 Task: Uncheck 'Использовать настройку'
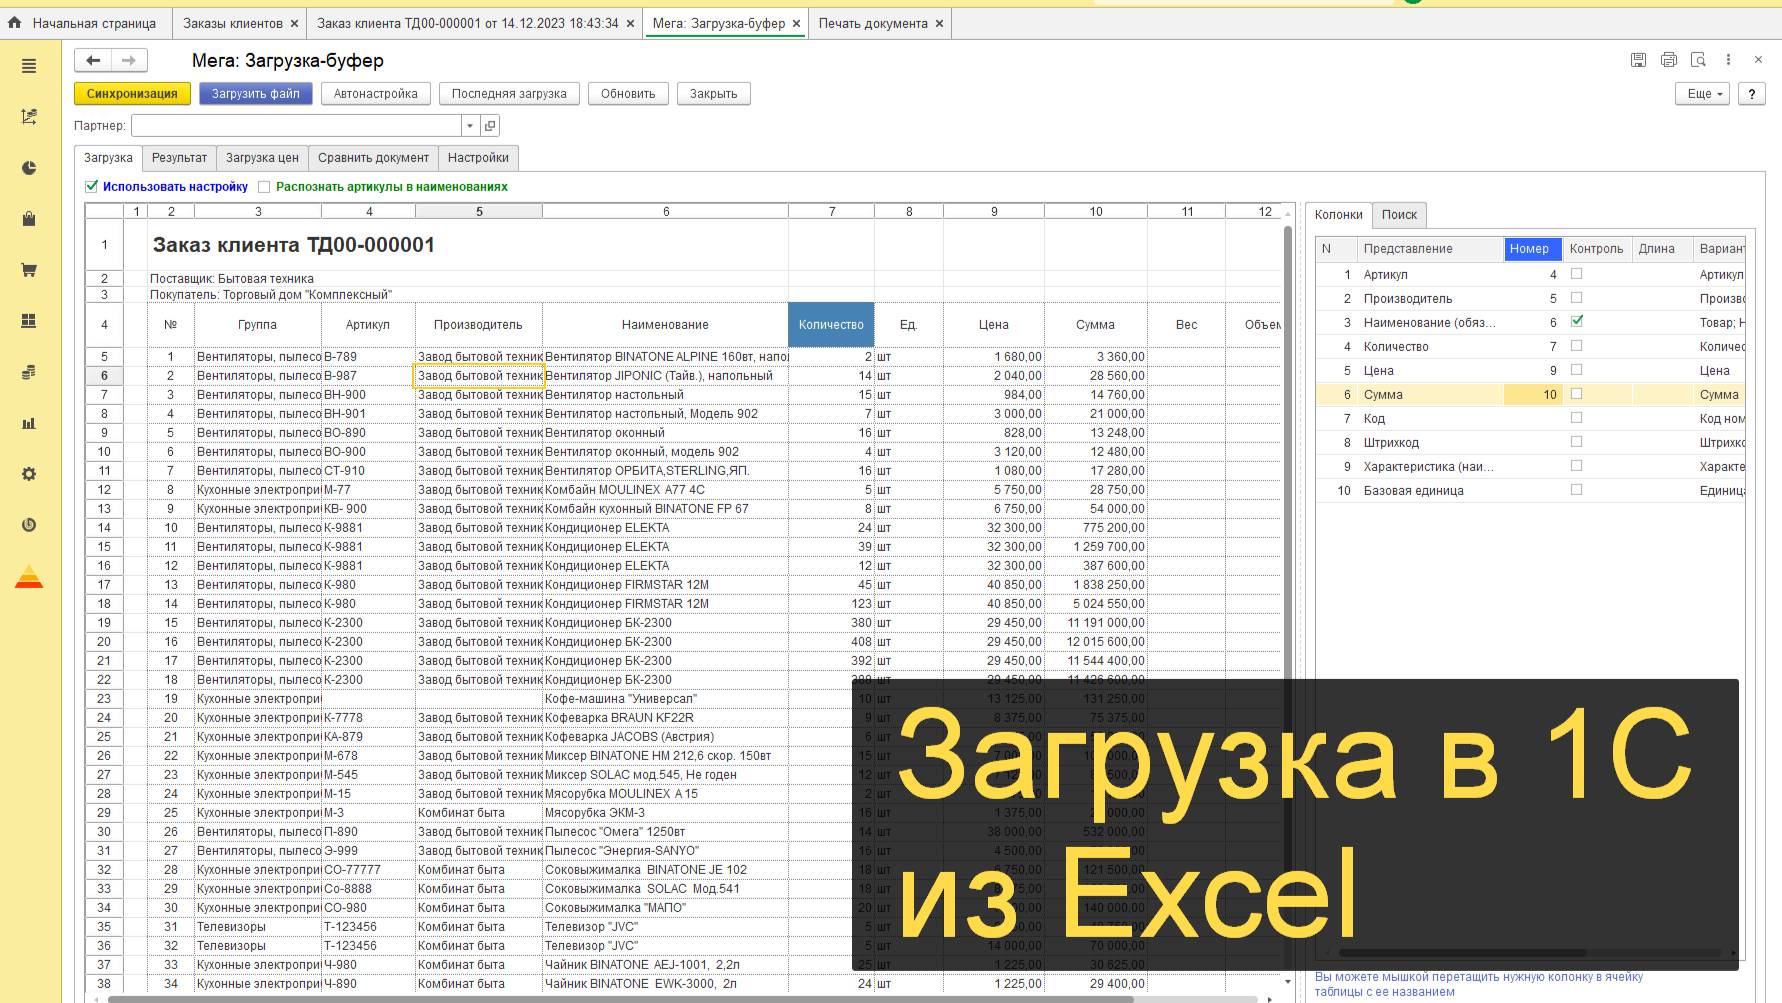[x=91, y=186]
